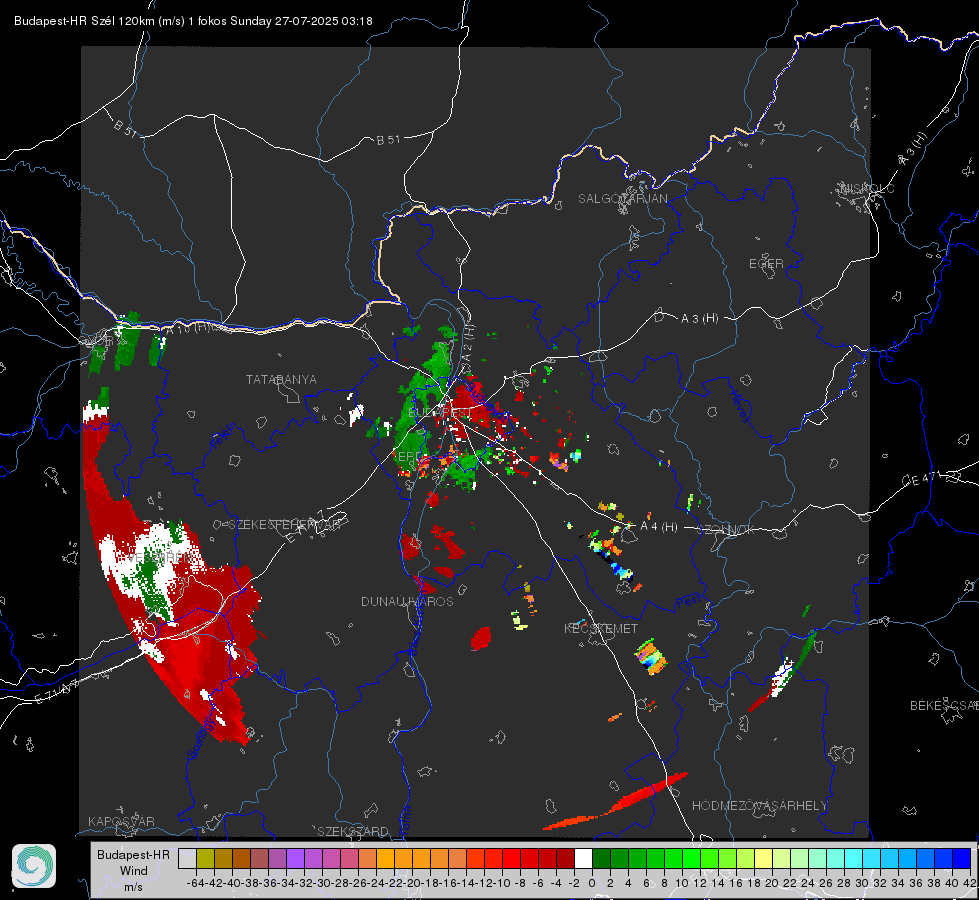This screenshot has height=900, width=979.
Task: Click the KAPOSVÁR city label
Action: [x=121, y=821]
